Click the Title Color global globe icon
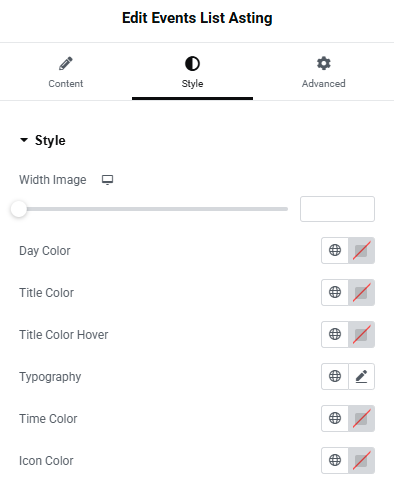 pos(335,292)
